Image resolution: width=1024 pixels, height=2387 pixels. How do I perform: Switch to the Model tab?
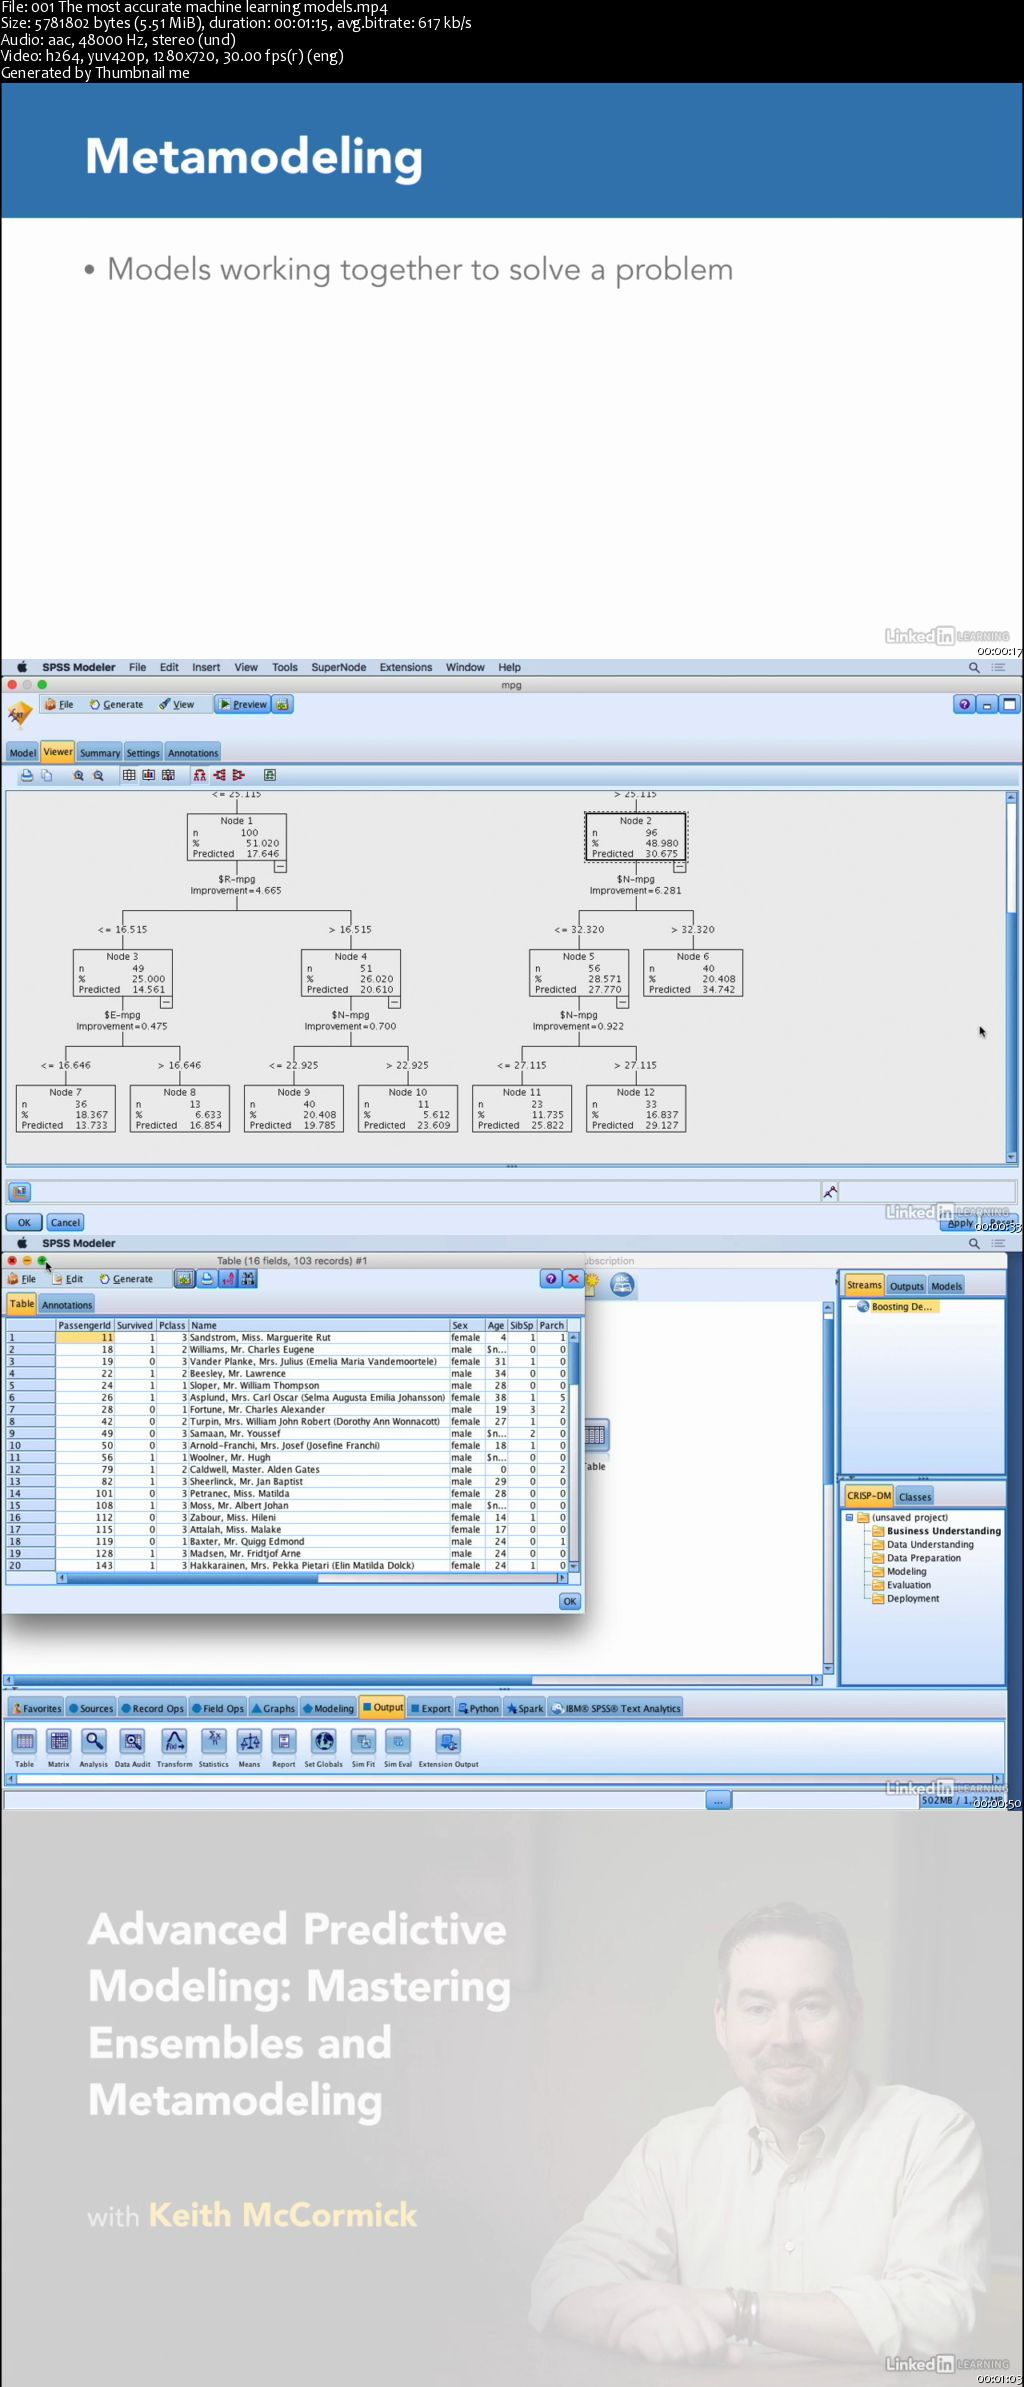pyautogui.click(x=23, y=753)
